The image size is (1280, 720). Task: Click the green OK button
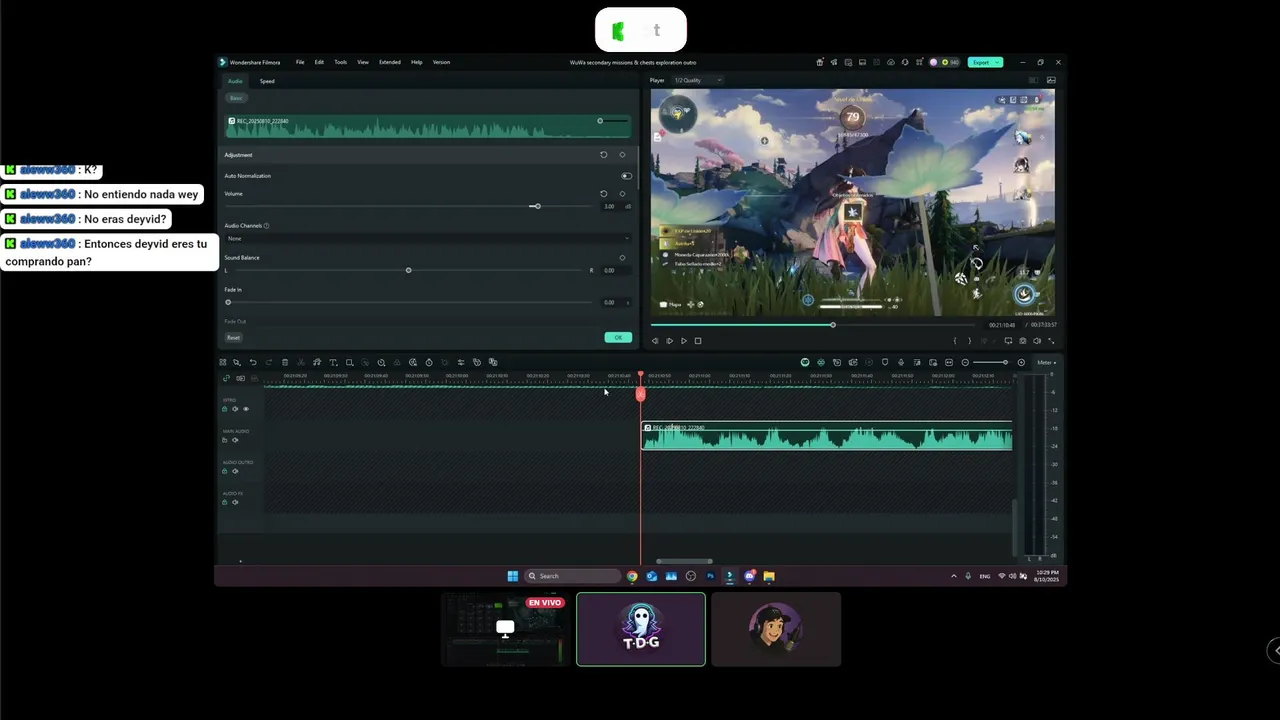pyautogui.click(x=618, y=337)
